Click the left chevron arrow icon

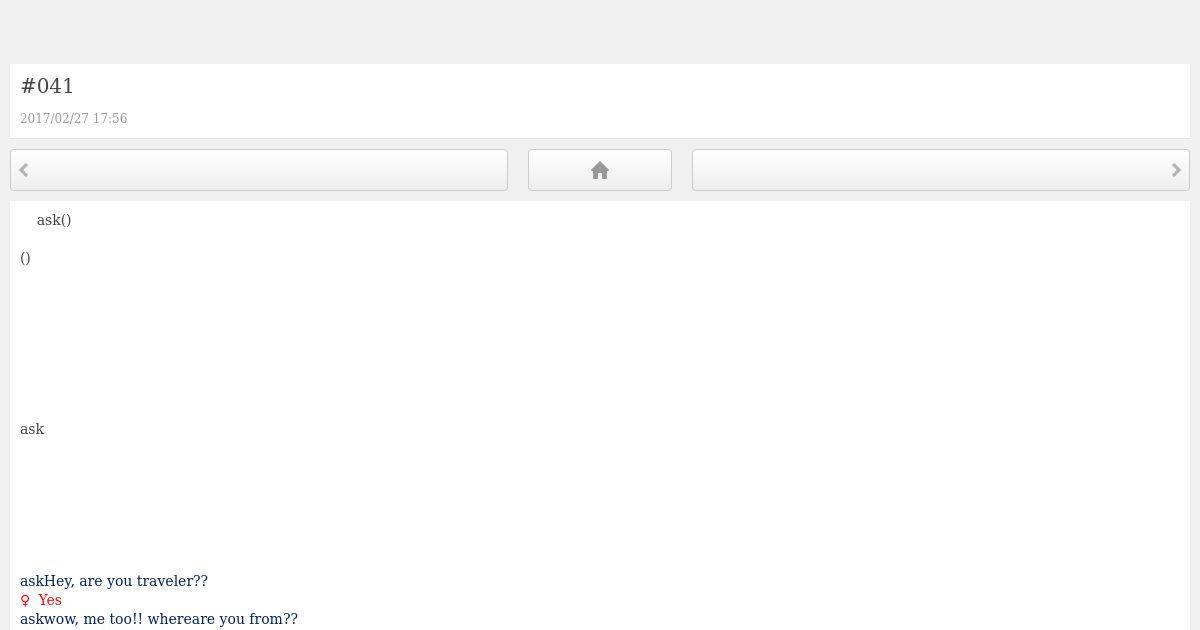24,170
